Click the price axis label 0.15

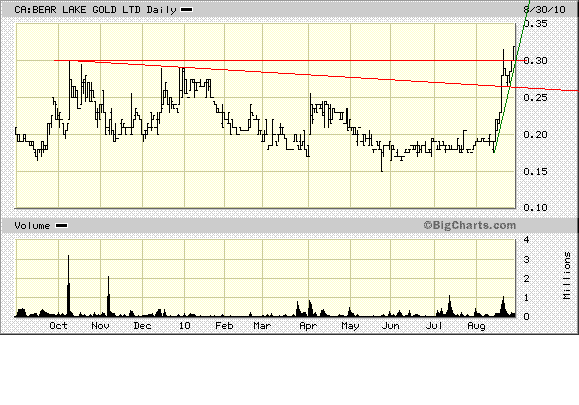coord(535,171)
